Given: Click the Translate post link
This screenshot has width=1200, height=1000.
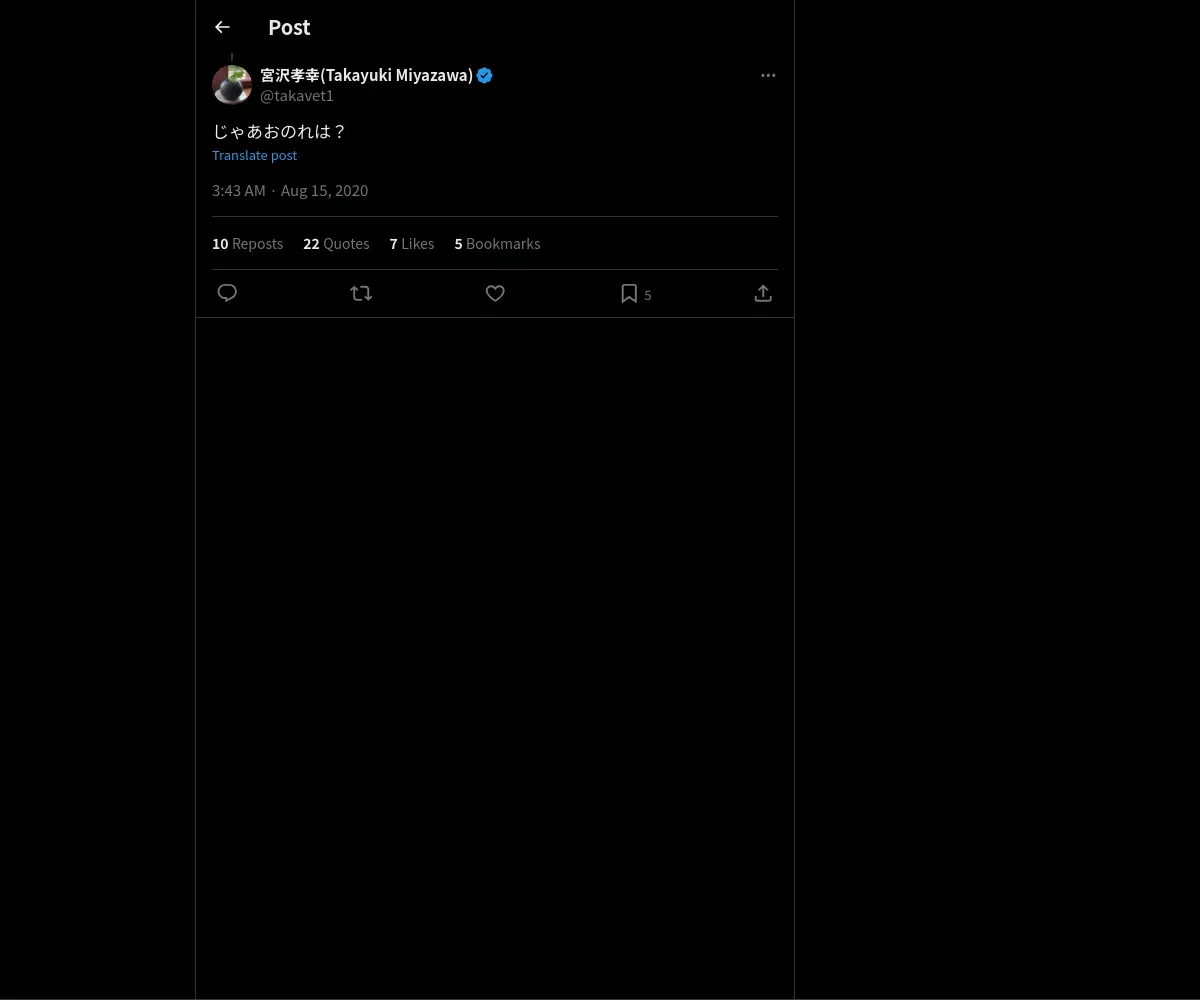Looking at the screenshot, I should pos(254,155).
